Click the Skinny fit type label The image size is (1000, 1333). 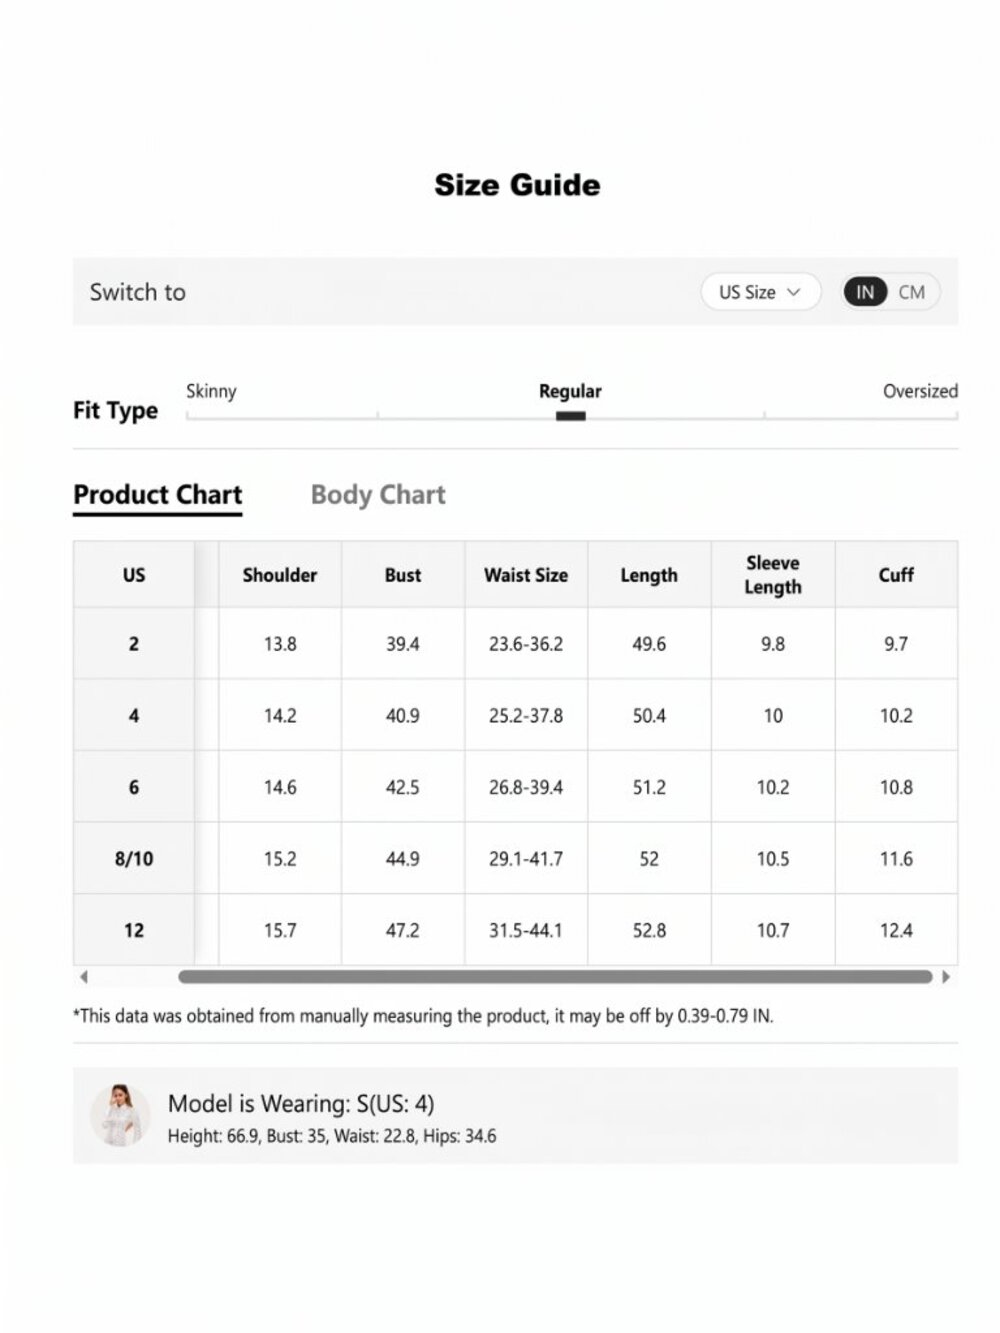[x=211, y=391]
